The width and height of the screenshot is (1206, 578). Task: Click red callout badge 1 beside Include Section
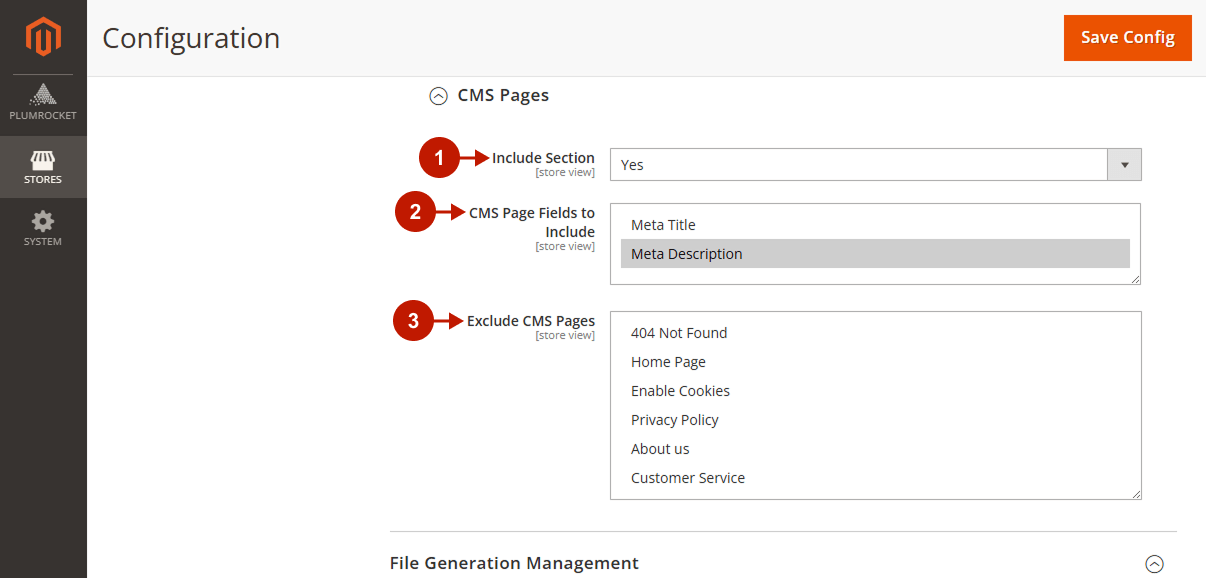click(x=440, y=157)
